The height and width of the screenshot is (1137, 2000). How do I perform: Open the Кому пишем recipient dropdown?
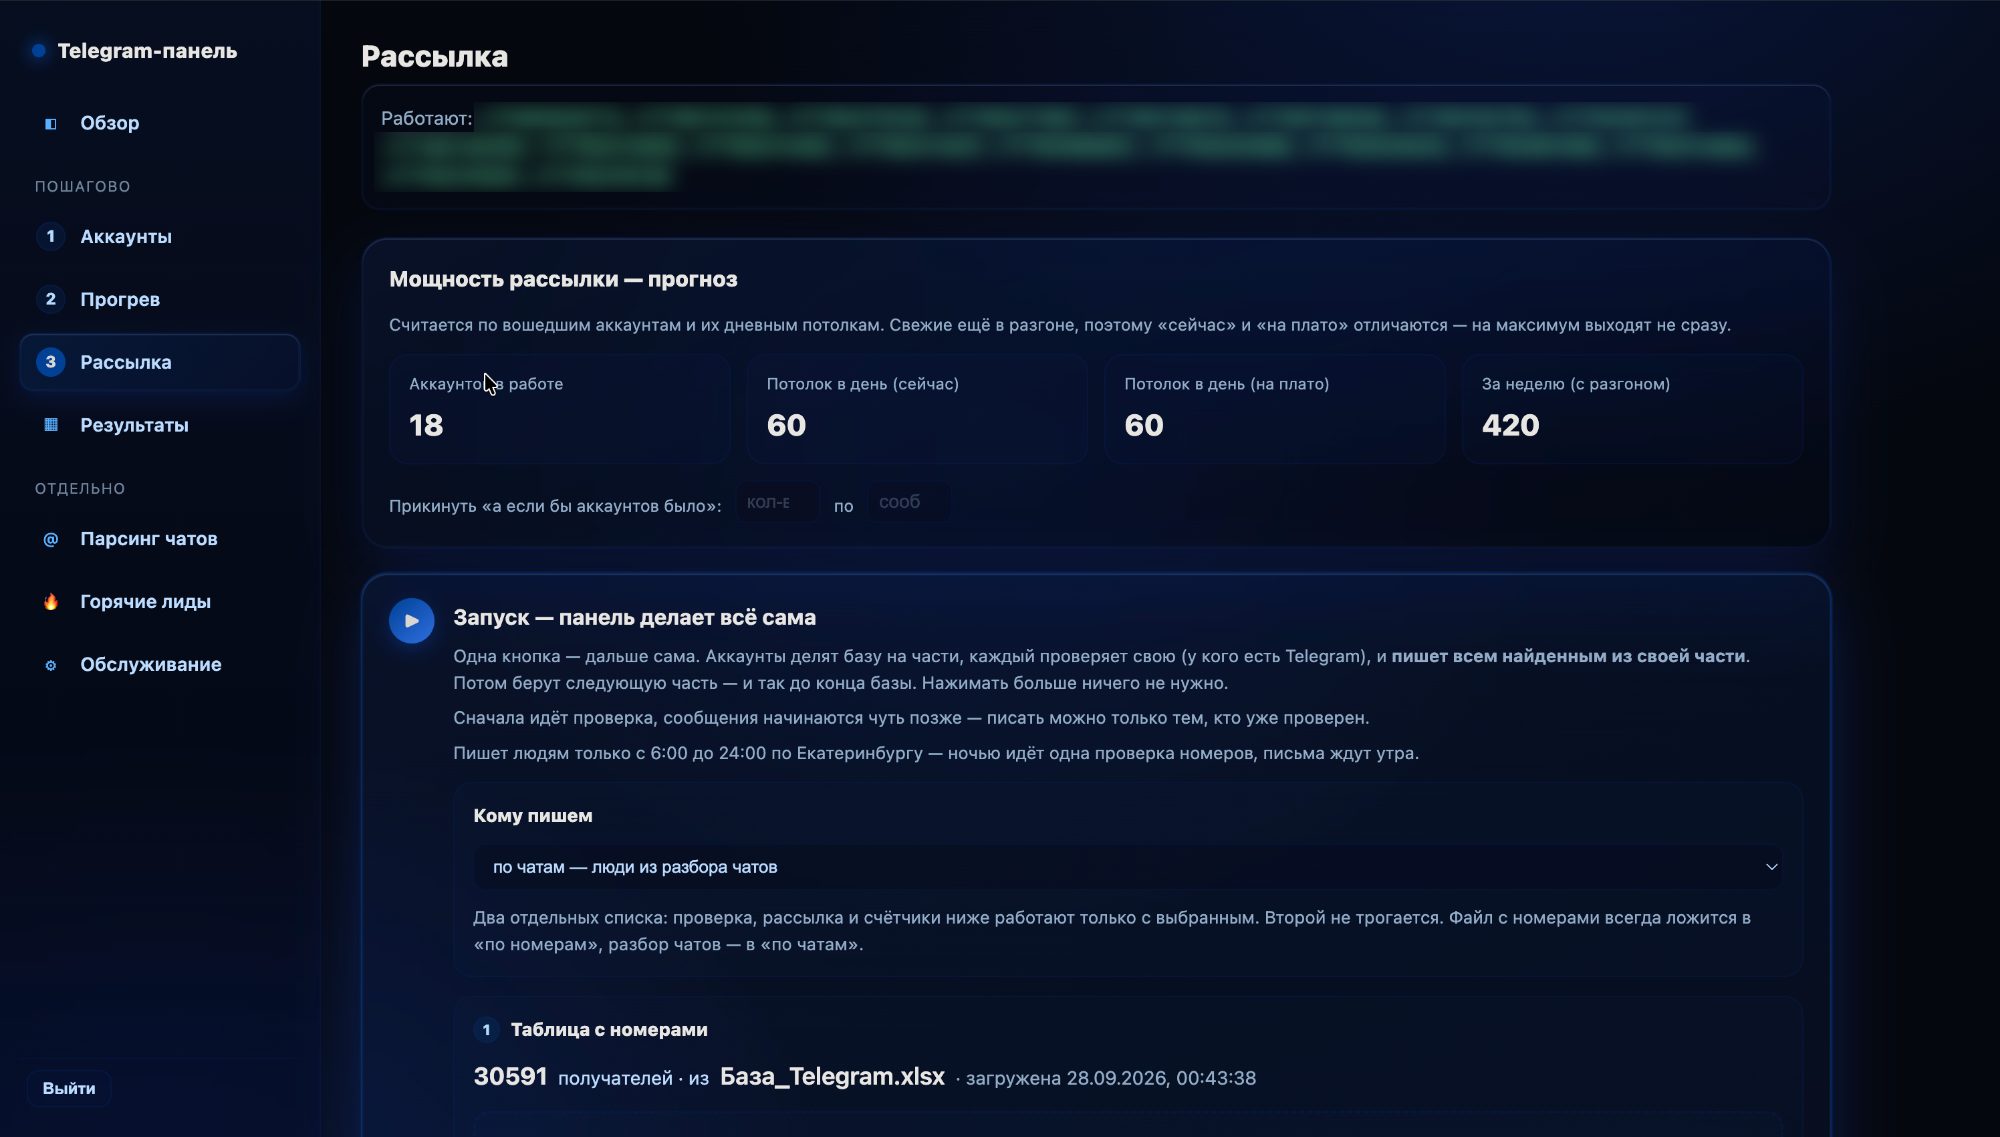(1127, 867)
